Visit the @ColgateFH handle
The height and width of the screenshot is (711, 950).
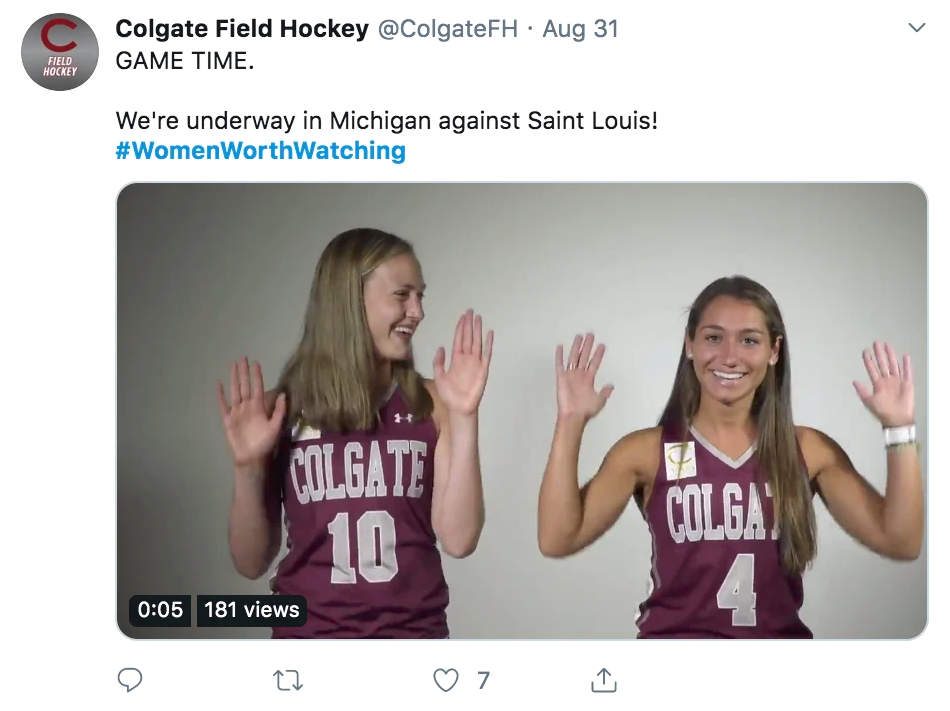pyautogui.click(x=447, y=29)
